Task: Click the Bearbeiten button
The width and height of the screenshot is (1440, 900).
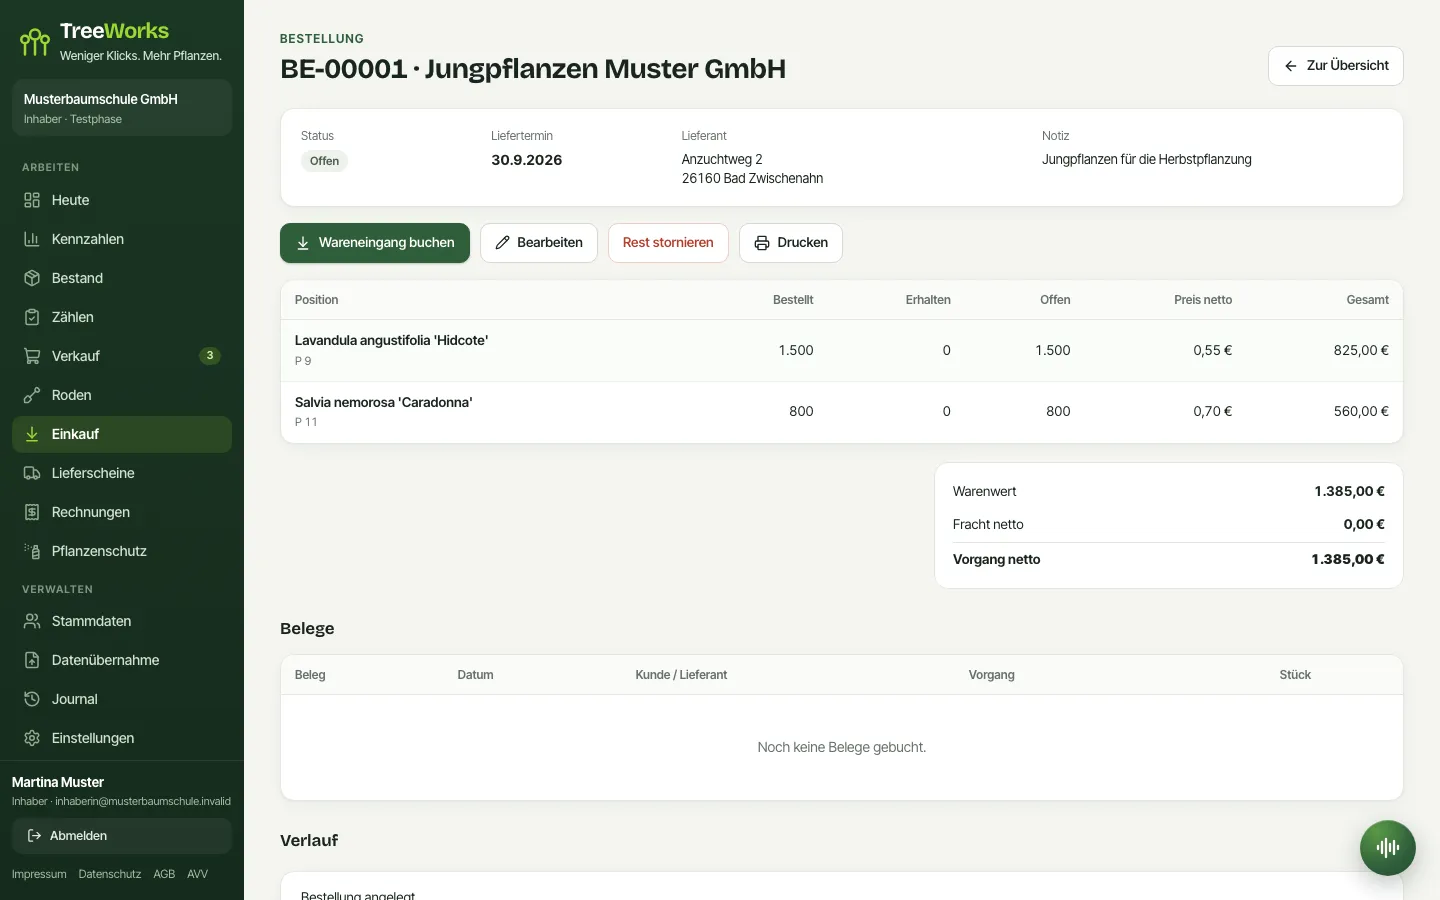Action: 539,243
